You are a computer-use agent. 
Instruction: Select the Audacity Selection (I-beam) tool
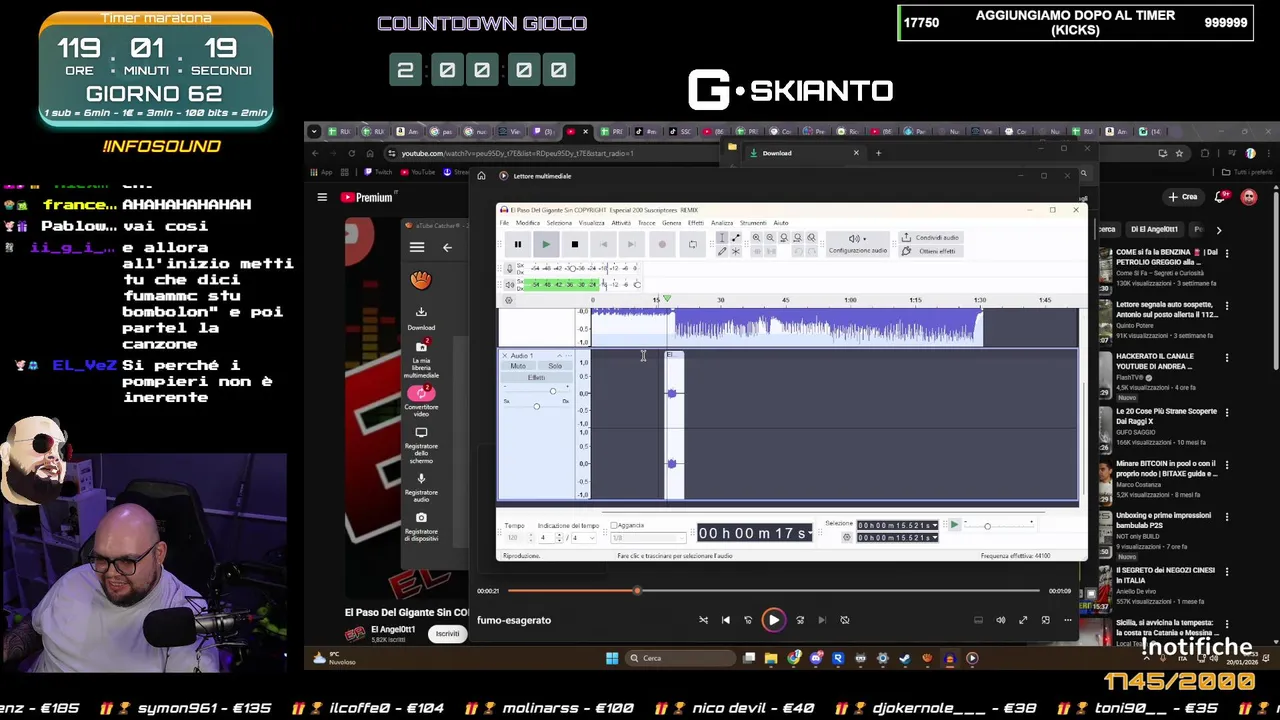point(722,238)
